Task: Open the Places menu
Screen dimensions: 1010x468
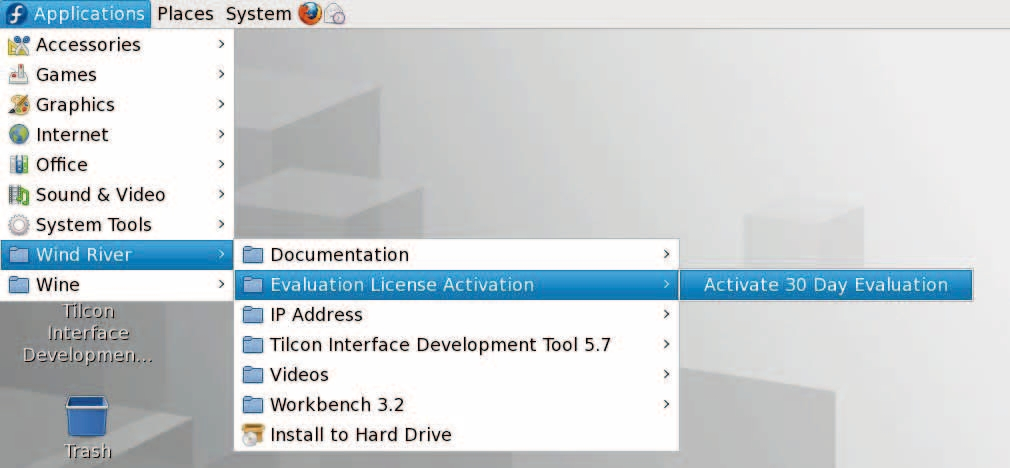Action: point(185,14)
